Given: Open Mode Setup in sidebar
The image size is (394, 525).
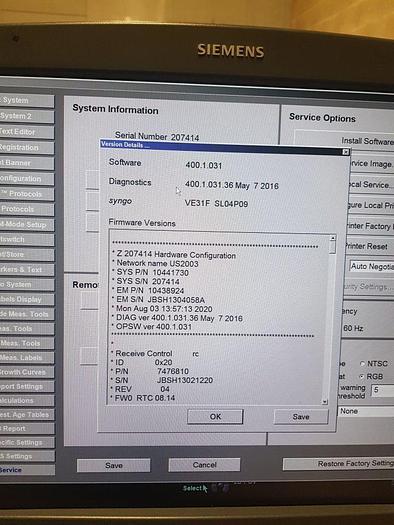Looking at the screenshot, I should click(27, 224).
